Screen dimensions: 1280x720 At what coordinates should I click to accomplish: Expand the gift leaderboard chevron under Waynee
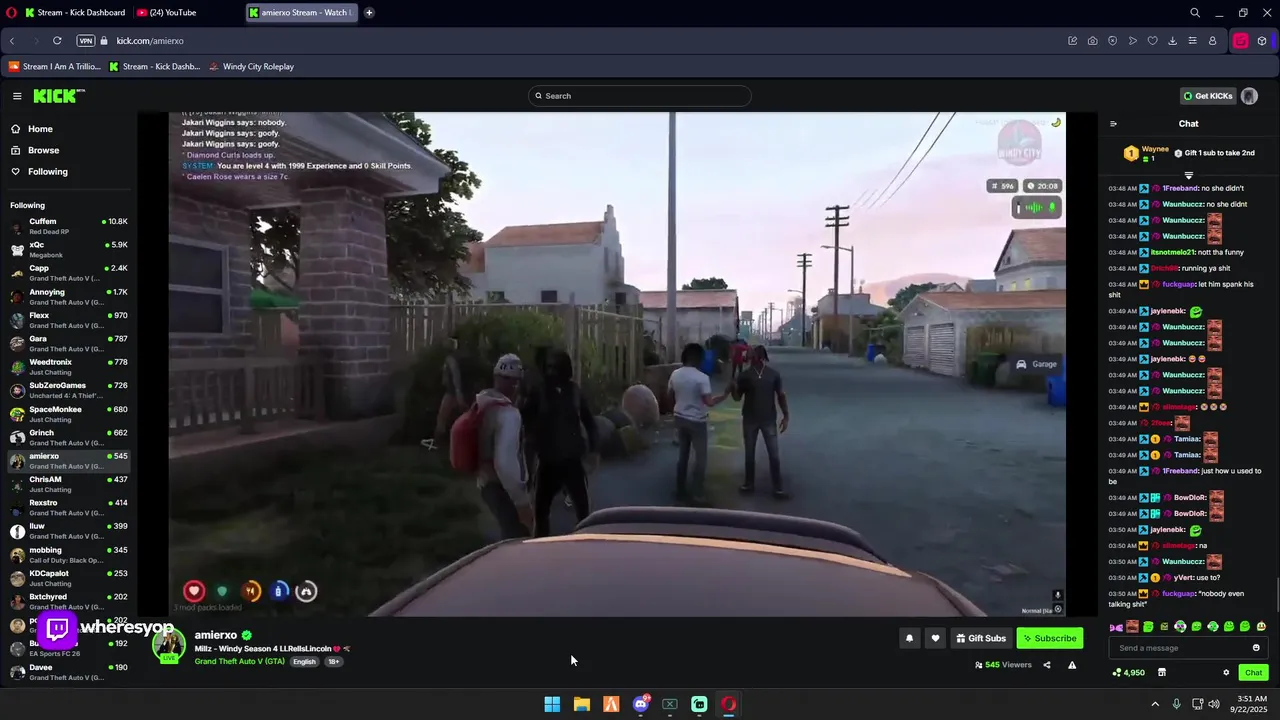click(x=1189, y=175)
